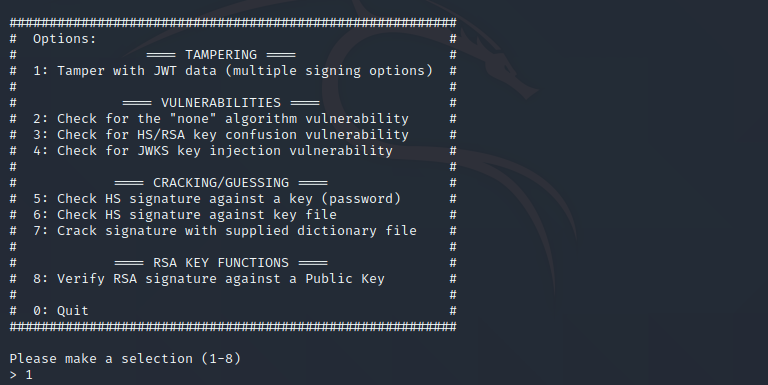Viewport: 768px width, 385px height.
Task: Click the top border row of hash characters
Action: 233,23
